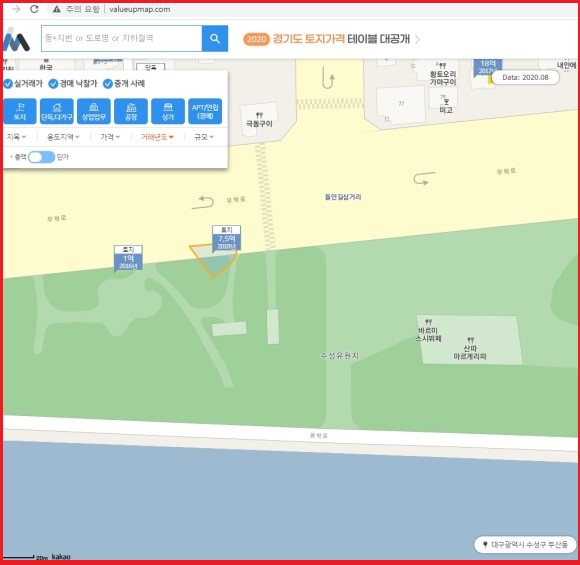Select the 7.5억 2018년 토지 price marker
The image size is (580, 565).
tap(226, 239)
